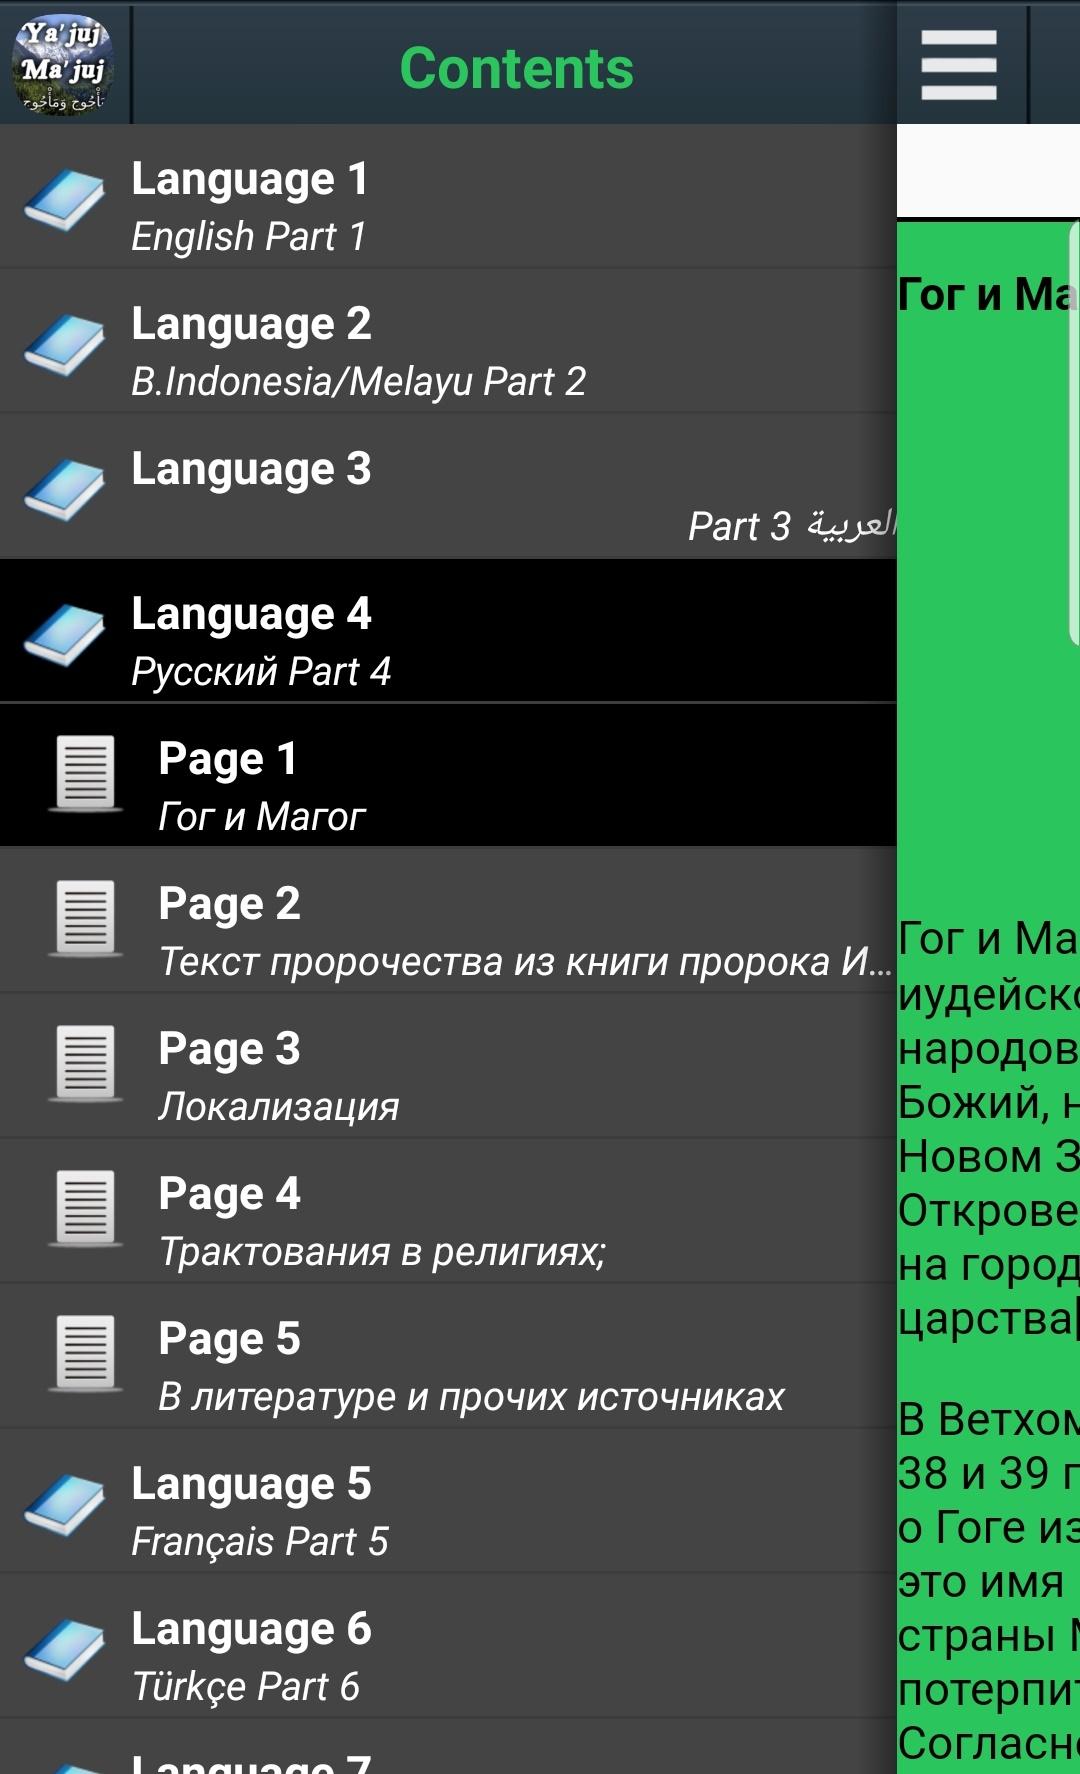Image resolution: width=1080 pixels, height=1774 pixels.
Task: Open Page 1 Гог и Магог
Action: (448, 777)
